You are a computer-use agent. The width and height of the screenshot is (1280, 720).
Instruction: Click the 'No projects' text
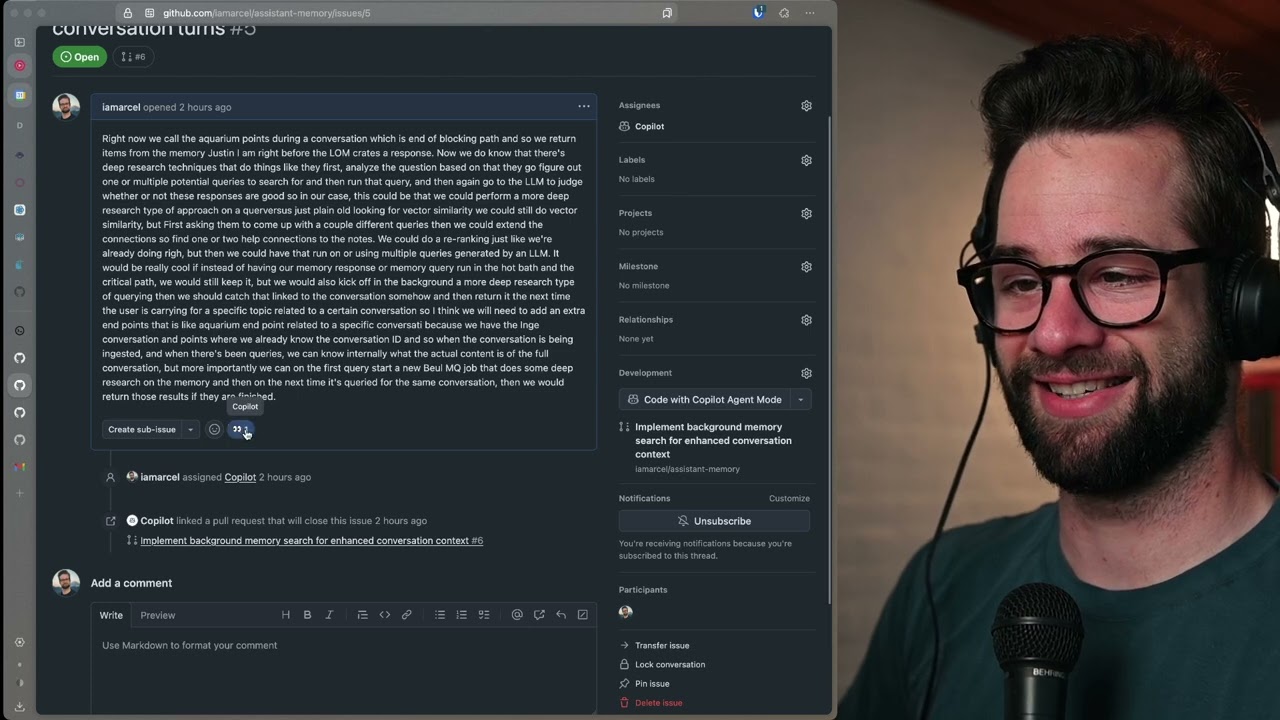point(641,232)
